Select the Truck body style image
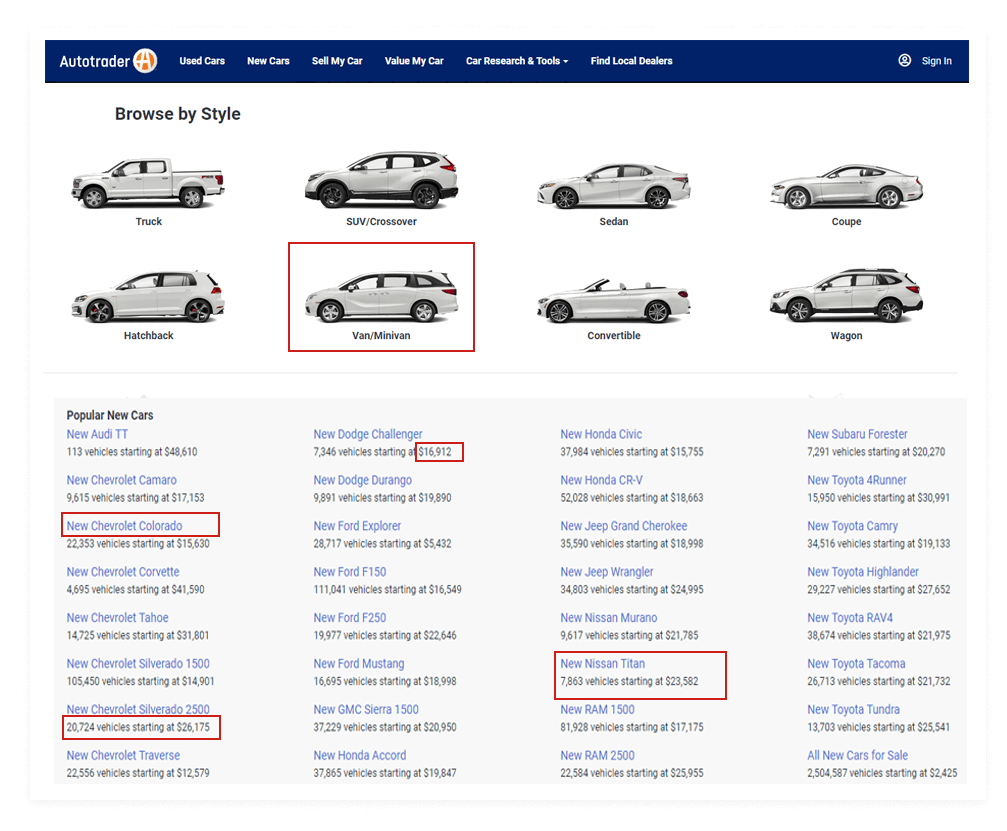The height and width of the screenshot is (831, 1007). pos(148,183)
